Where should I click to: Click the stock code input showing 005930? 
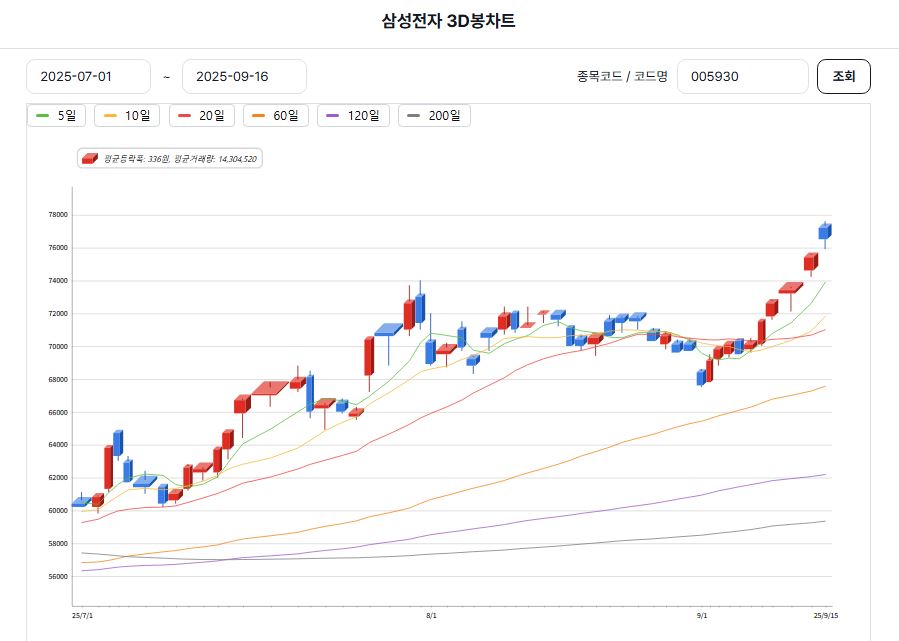point(742,77)
